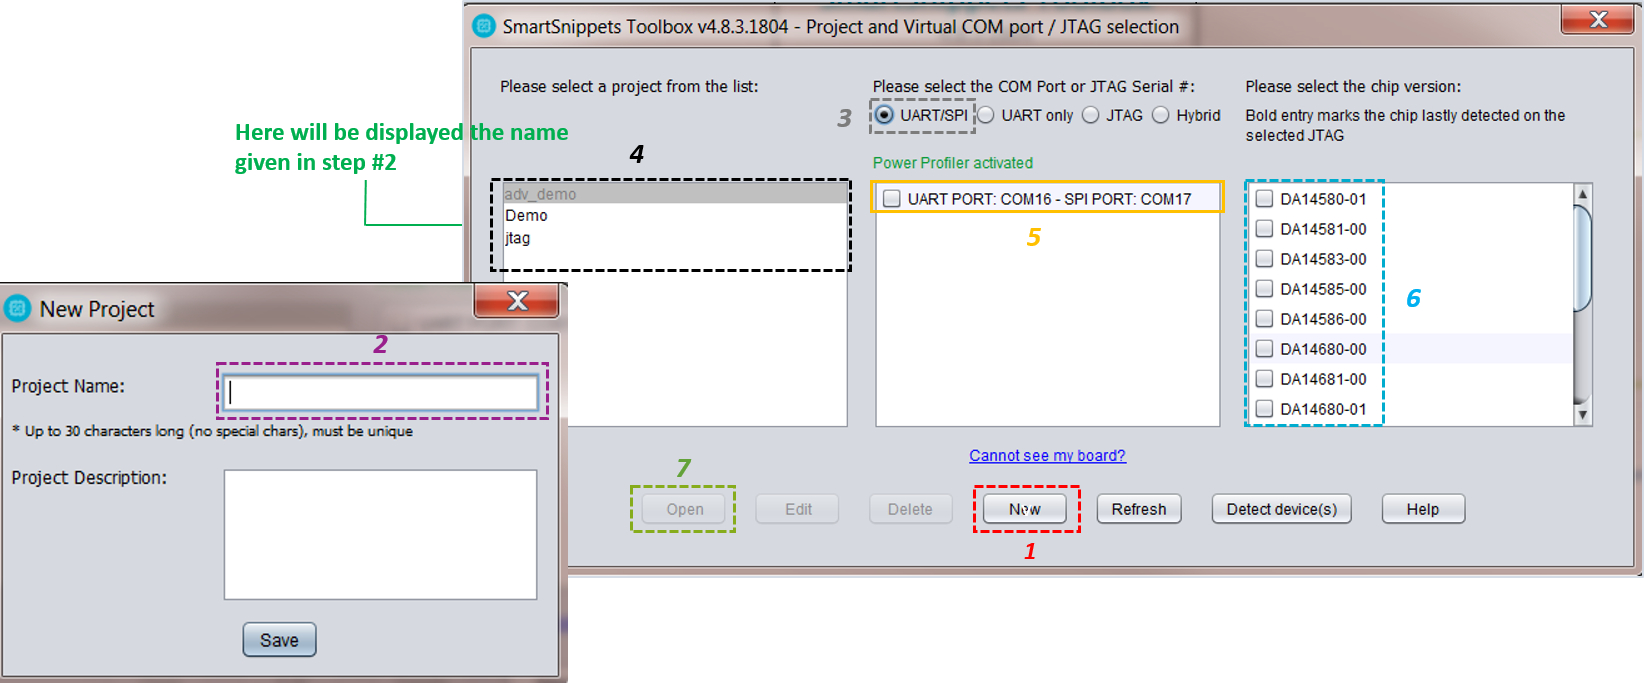Choose the JTAG radio button
This screenshot has height=683, width=1644.
coord(1091,115)
